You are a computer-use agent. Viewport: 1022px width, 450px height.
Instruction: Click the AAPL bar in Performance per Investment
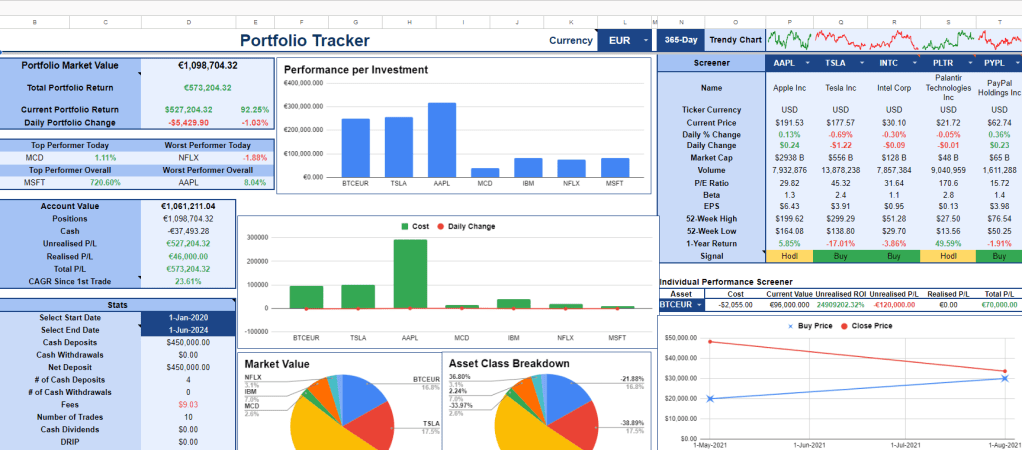point(441,140)
